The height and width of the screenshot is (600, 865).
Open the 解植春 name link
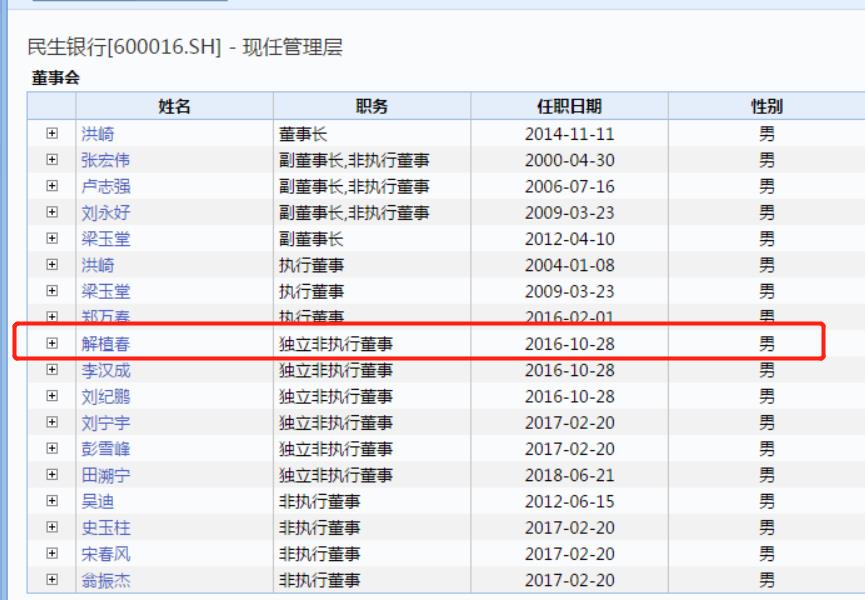(105, 344)
